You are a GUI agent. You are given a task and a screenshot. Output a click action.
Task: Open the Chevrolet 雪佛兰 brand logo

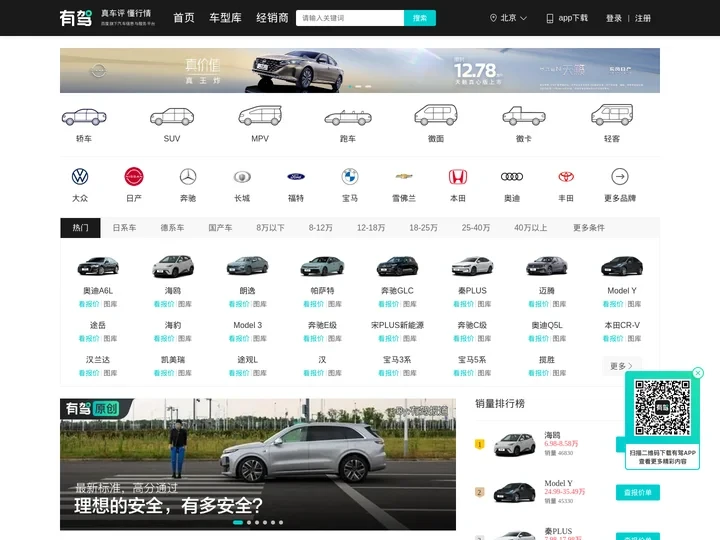point(404,176)
